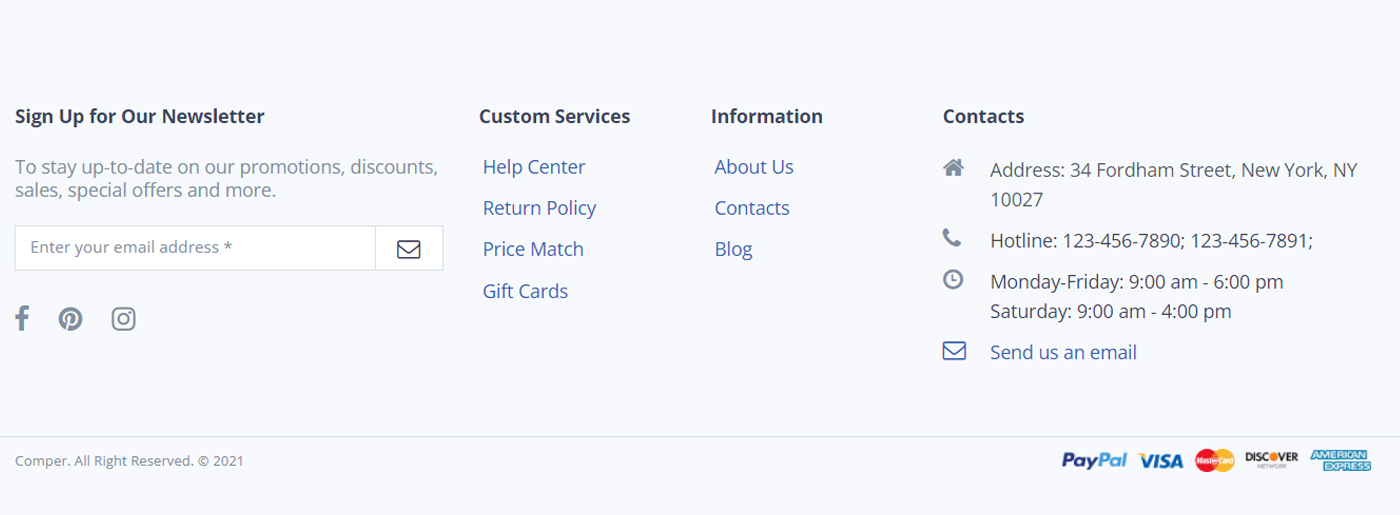Focus the email address input field

[x=195, y=248]
